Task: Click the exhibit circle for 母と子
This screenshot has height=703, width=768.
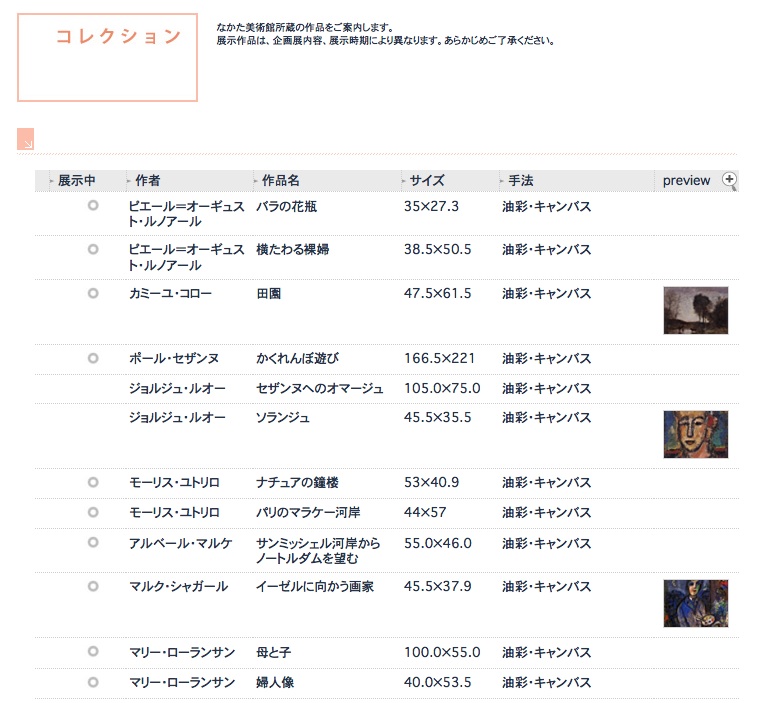Action: point(93,651)
